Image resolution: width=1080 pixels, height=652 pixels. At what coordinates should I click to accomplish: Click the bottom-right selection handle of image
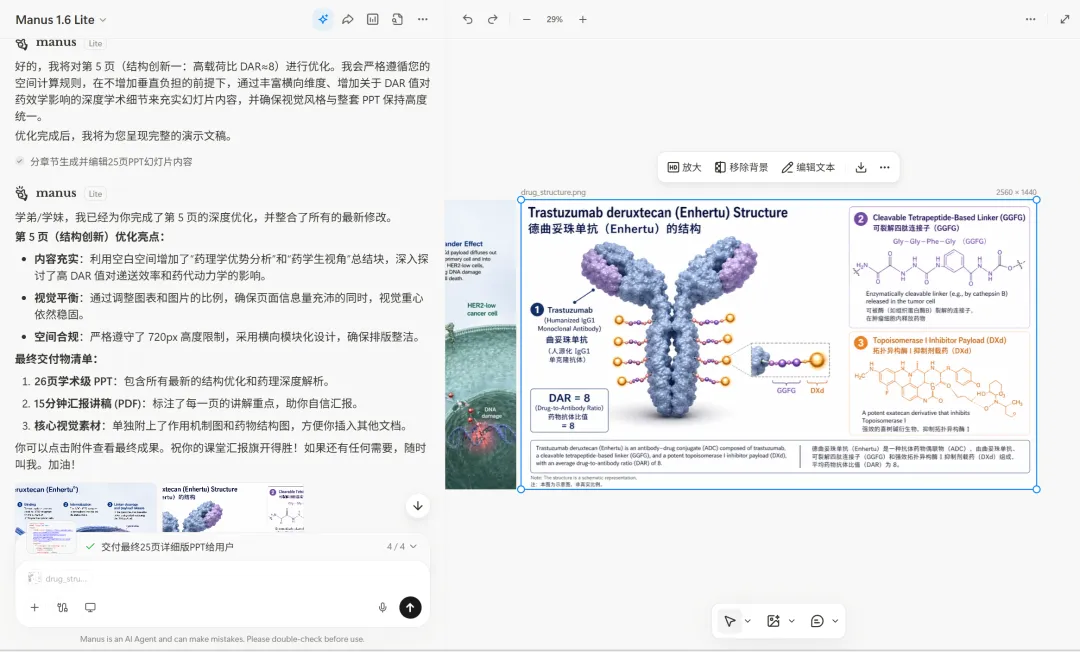(x=1037, y=490)
